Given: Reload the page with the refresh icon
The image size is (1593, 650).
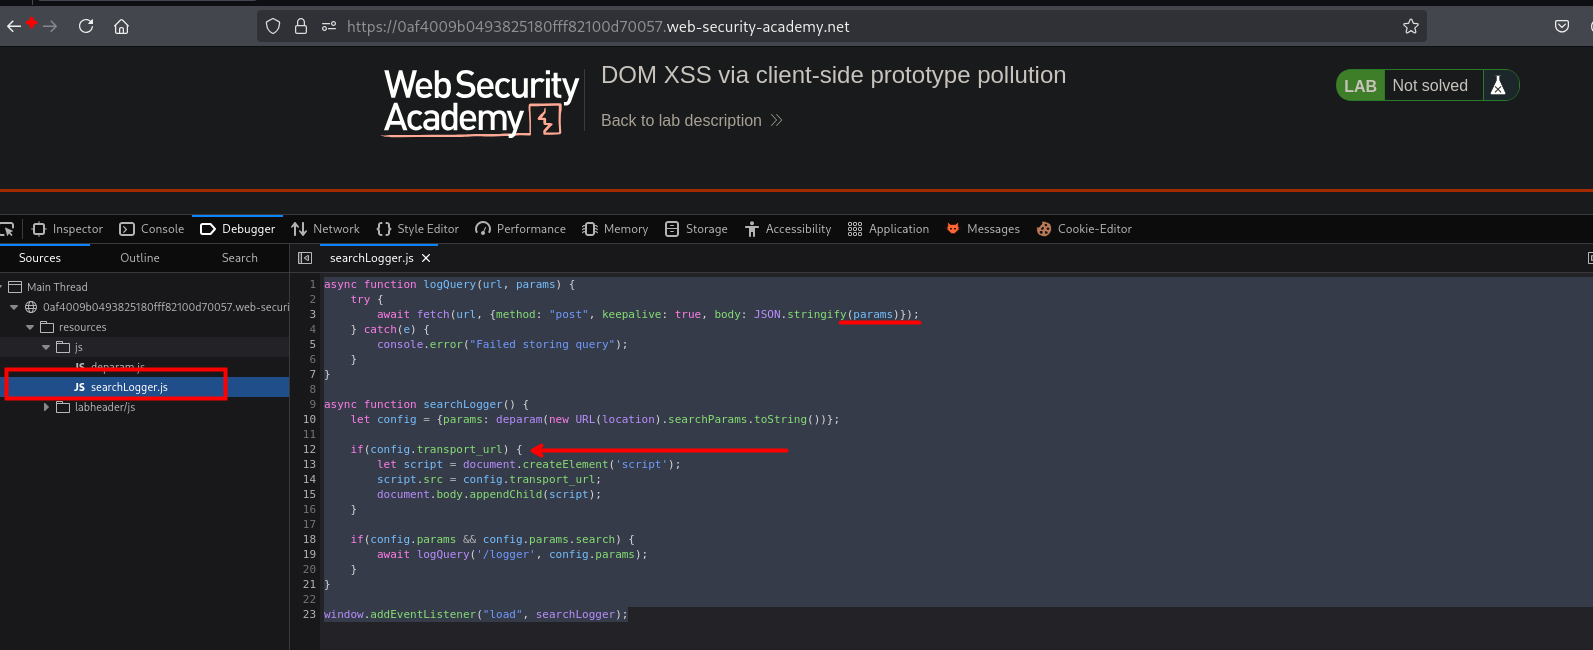Looking at the screenshot, I should tap(86, 26).
